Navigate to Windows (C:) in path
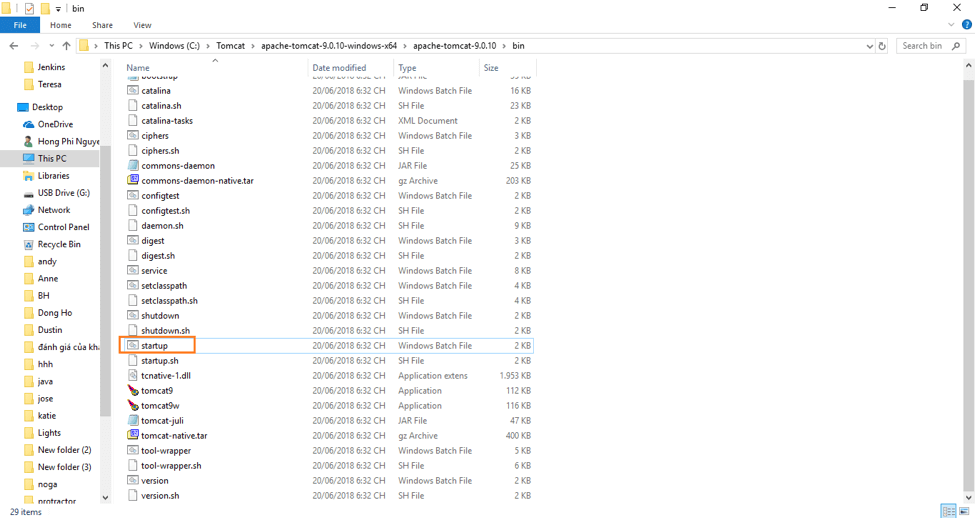Image resolution: width=975 pixels, height=518 pixels. 174,46
